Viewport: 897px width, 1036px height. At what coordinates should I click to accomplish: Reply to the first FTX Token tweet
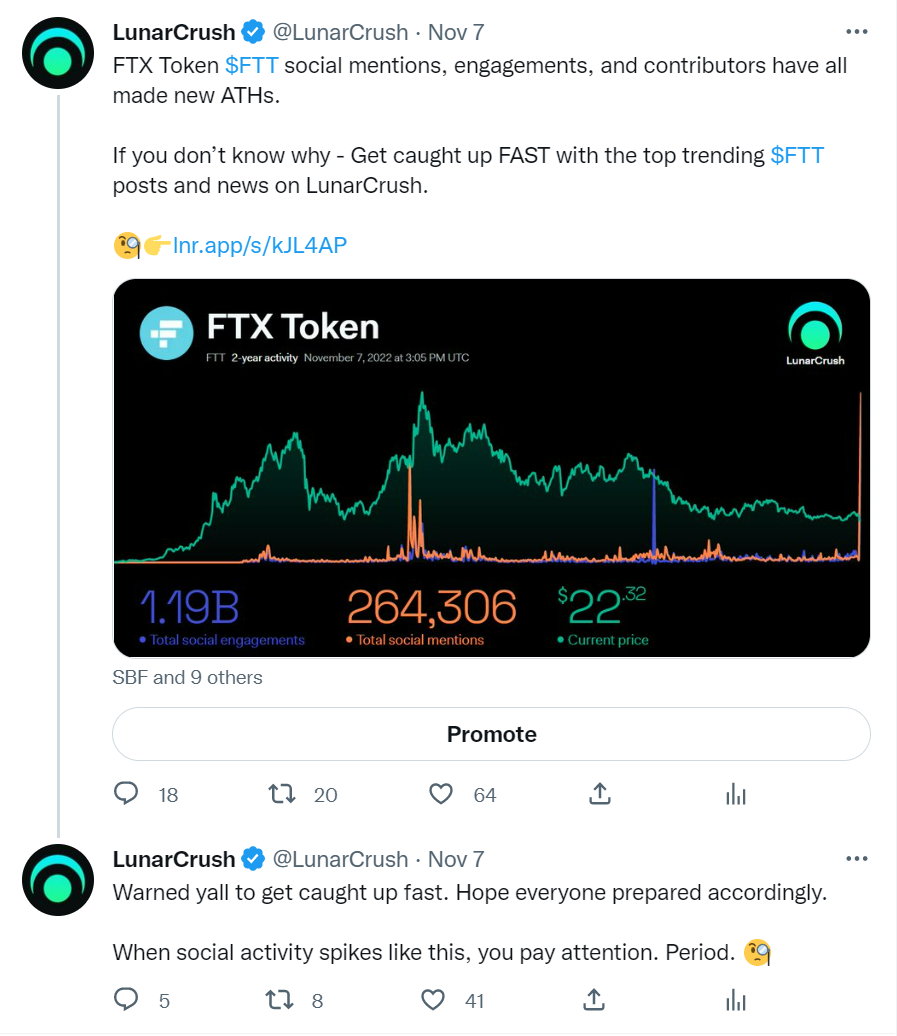(126, 794)
